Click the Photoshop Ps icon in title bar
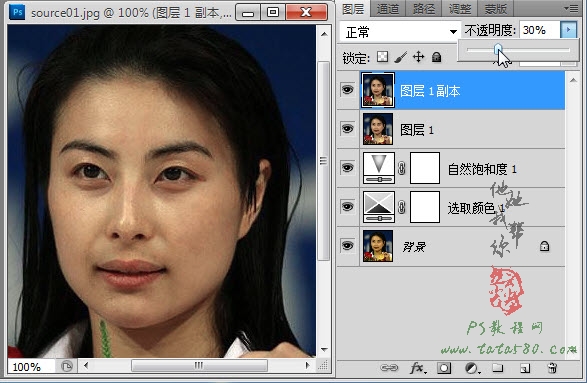The image size is (587, 383). (x=17, y=12)
